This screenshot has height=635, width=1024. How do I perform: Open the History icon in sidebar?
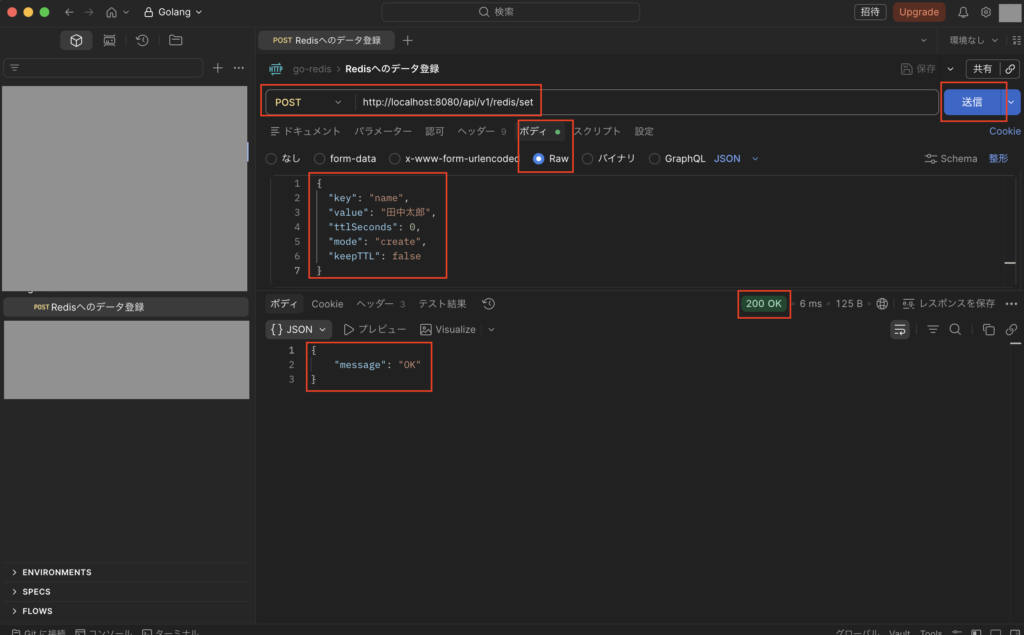click(142, 40)
